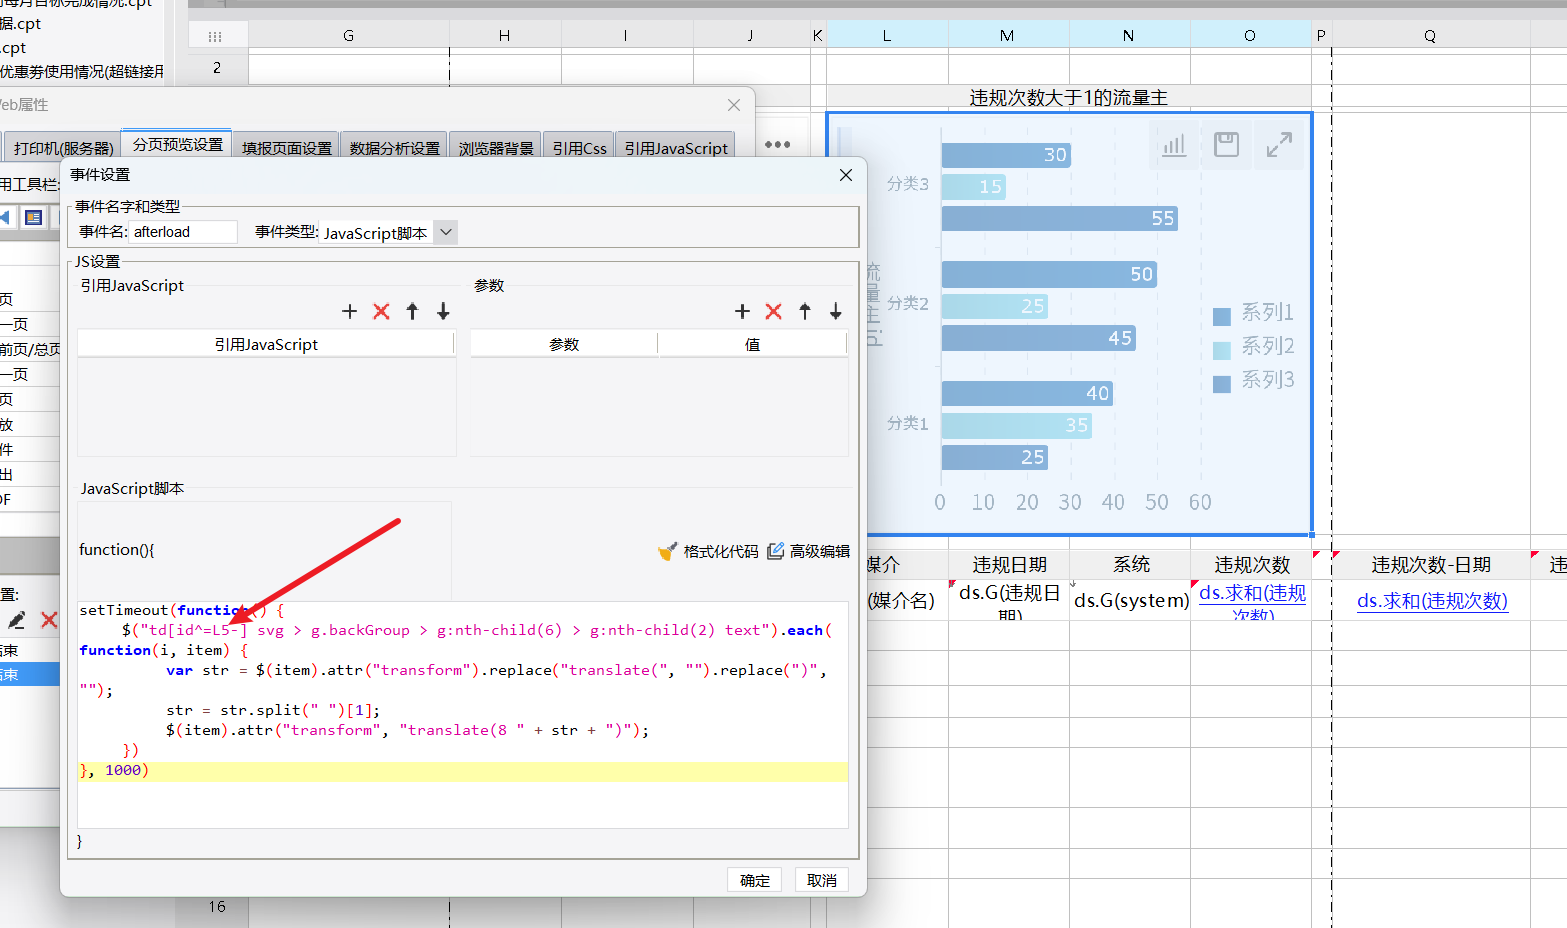1567x928 pixels.
Task: Select column header O
Action: (x=1250, y=36)
